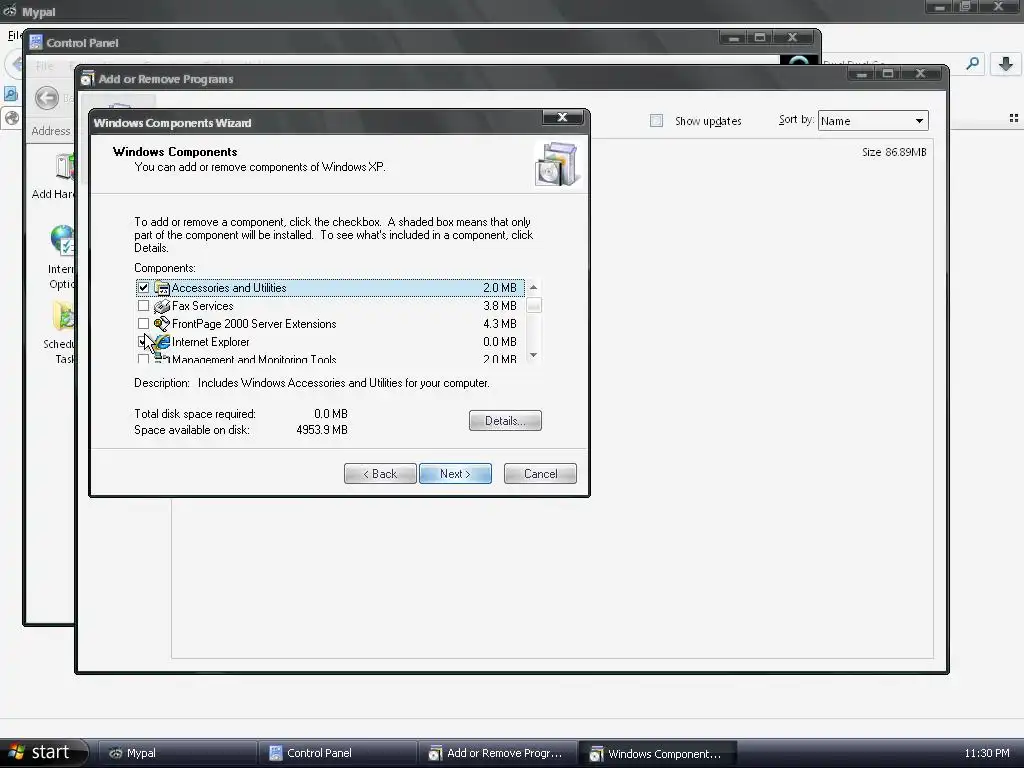Click the 3.8 MB size value

pyautogui.click(x=500, y=306)
